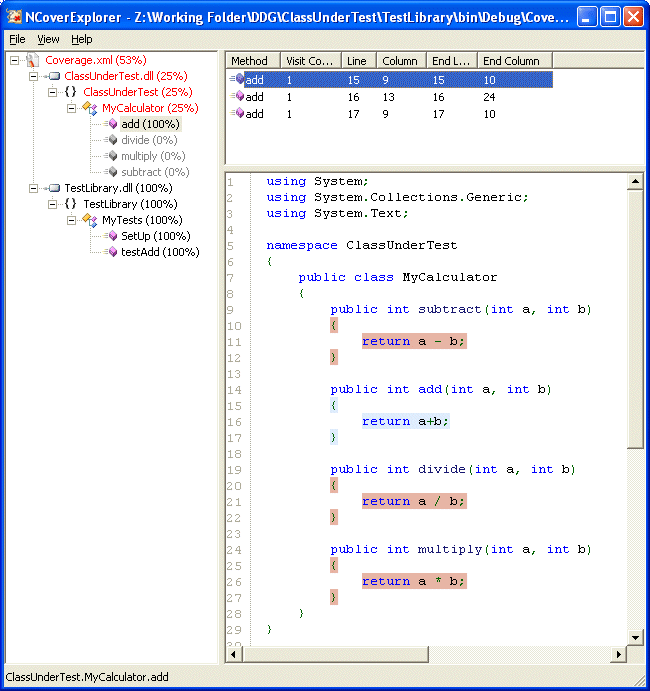Select Coverage.xml (53%) root label
650x691 pixels.
pos(96,60)
